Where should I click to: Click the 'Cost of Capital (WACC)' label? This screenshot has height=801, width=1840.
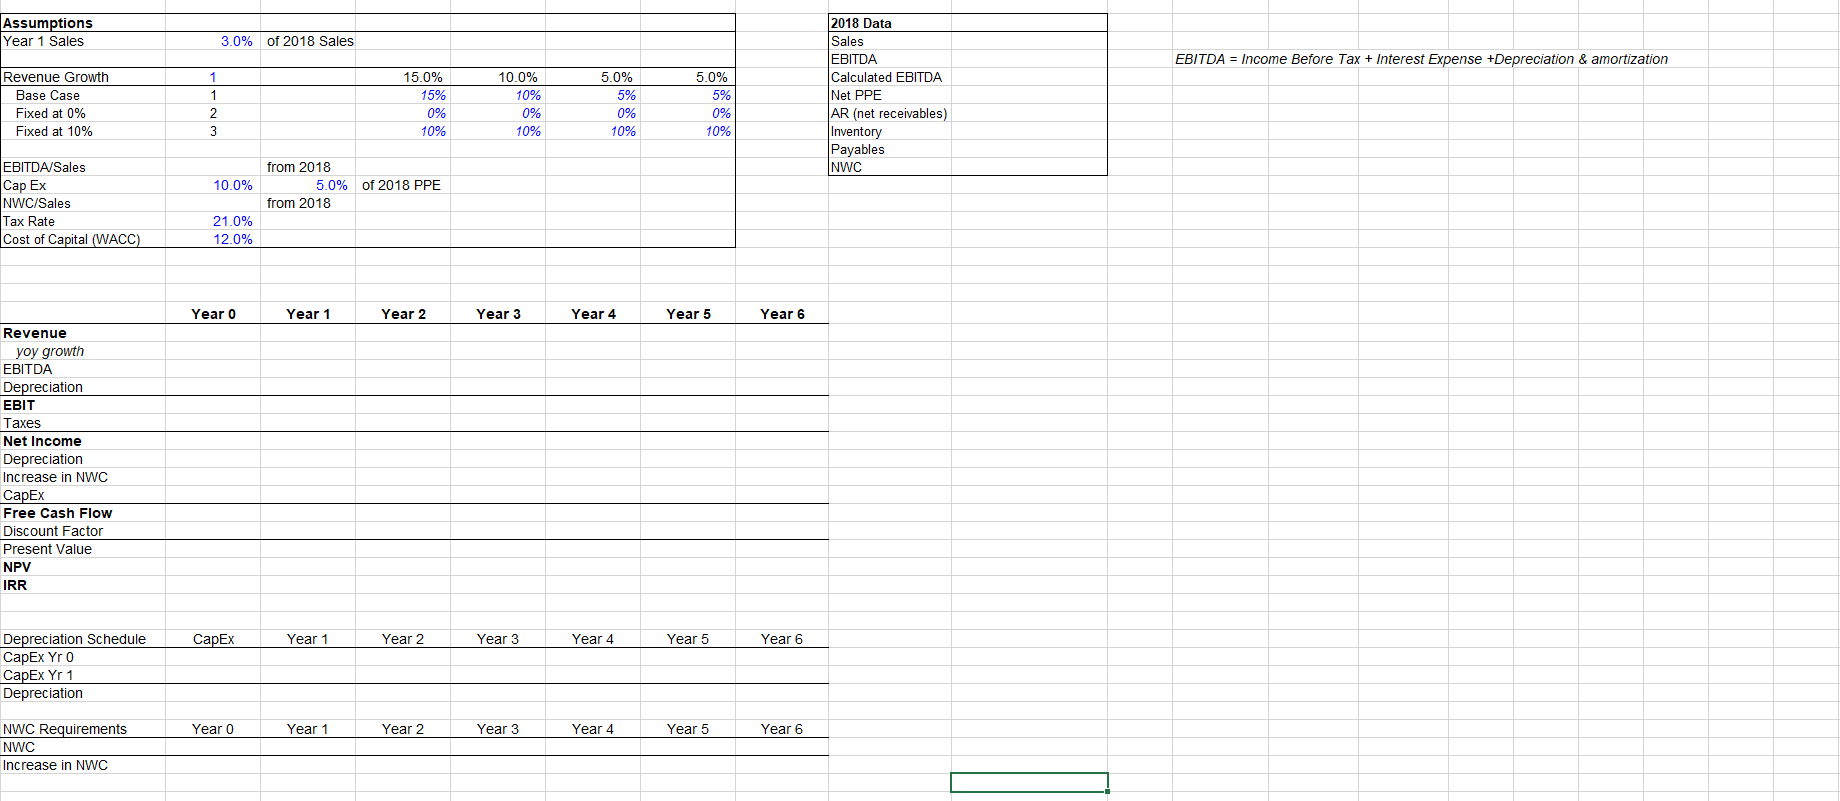pos(72,239)
